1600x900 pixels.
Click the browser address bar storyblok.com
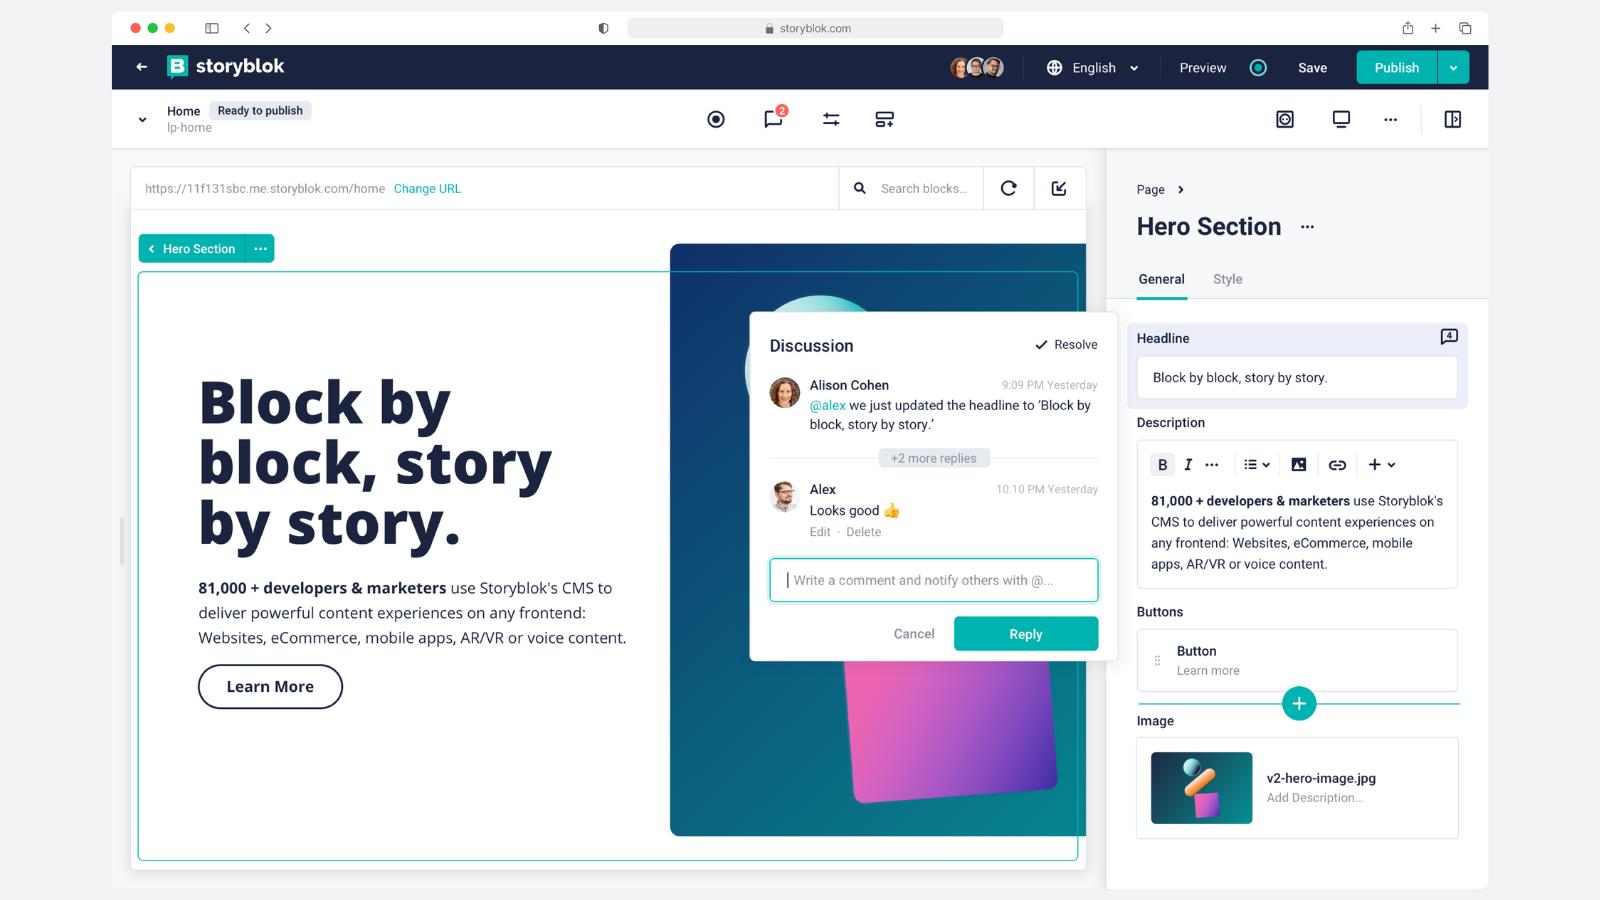click(x=815, y=28)
